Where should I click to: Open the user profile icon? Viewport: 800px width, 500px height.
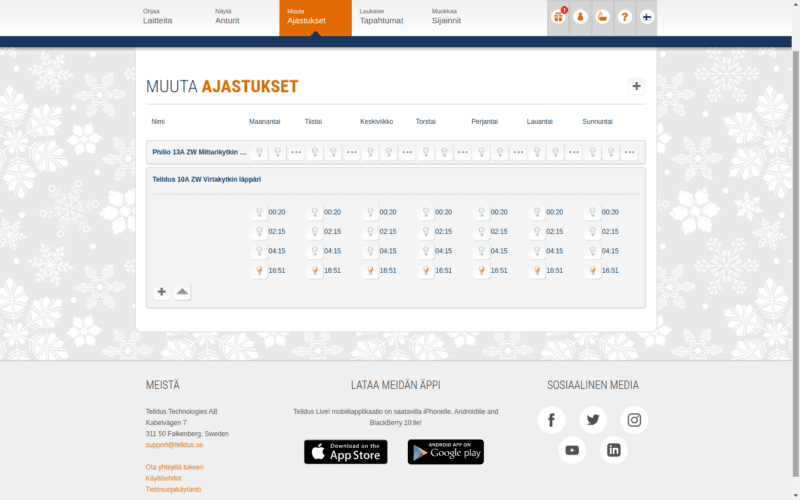tap(580, 17)
